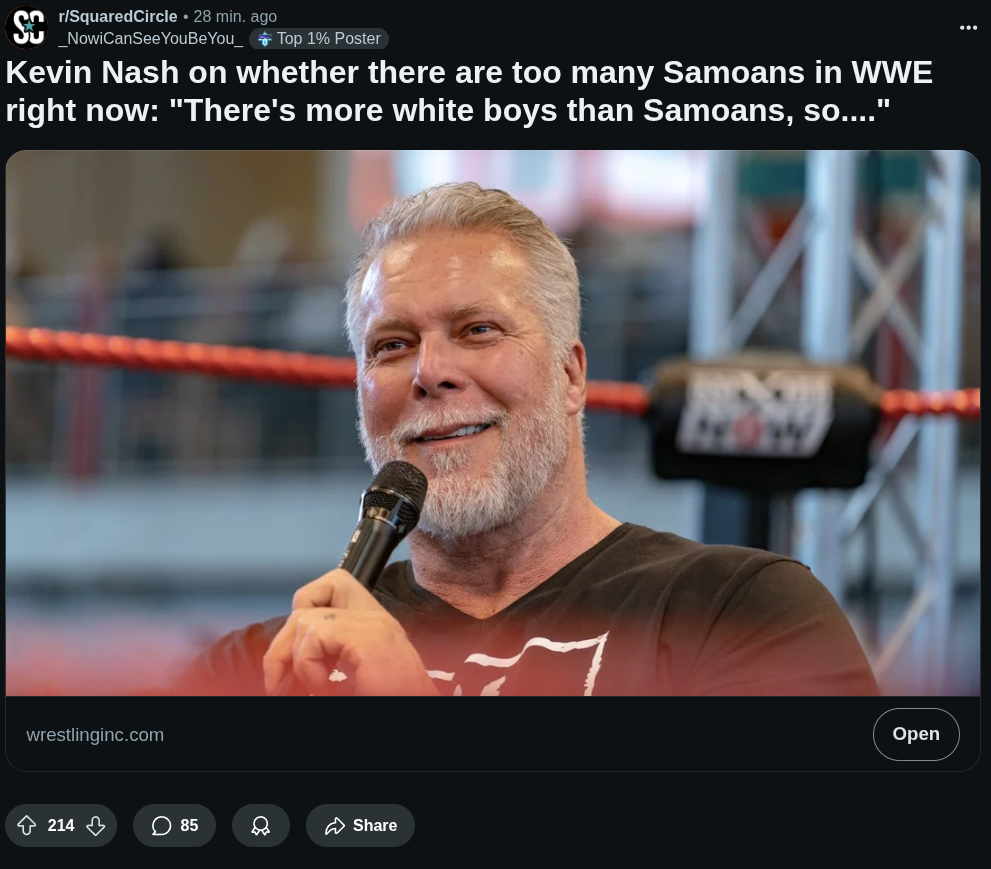Open the post's photo thumbnail
This screenshot has width=991, height=869.
click(x=492, y=422)
